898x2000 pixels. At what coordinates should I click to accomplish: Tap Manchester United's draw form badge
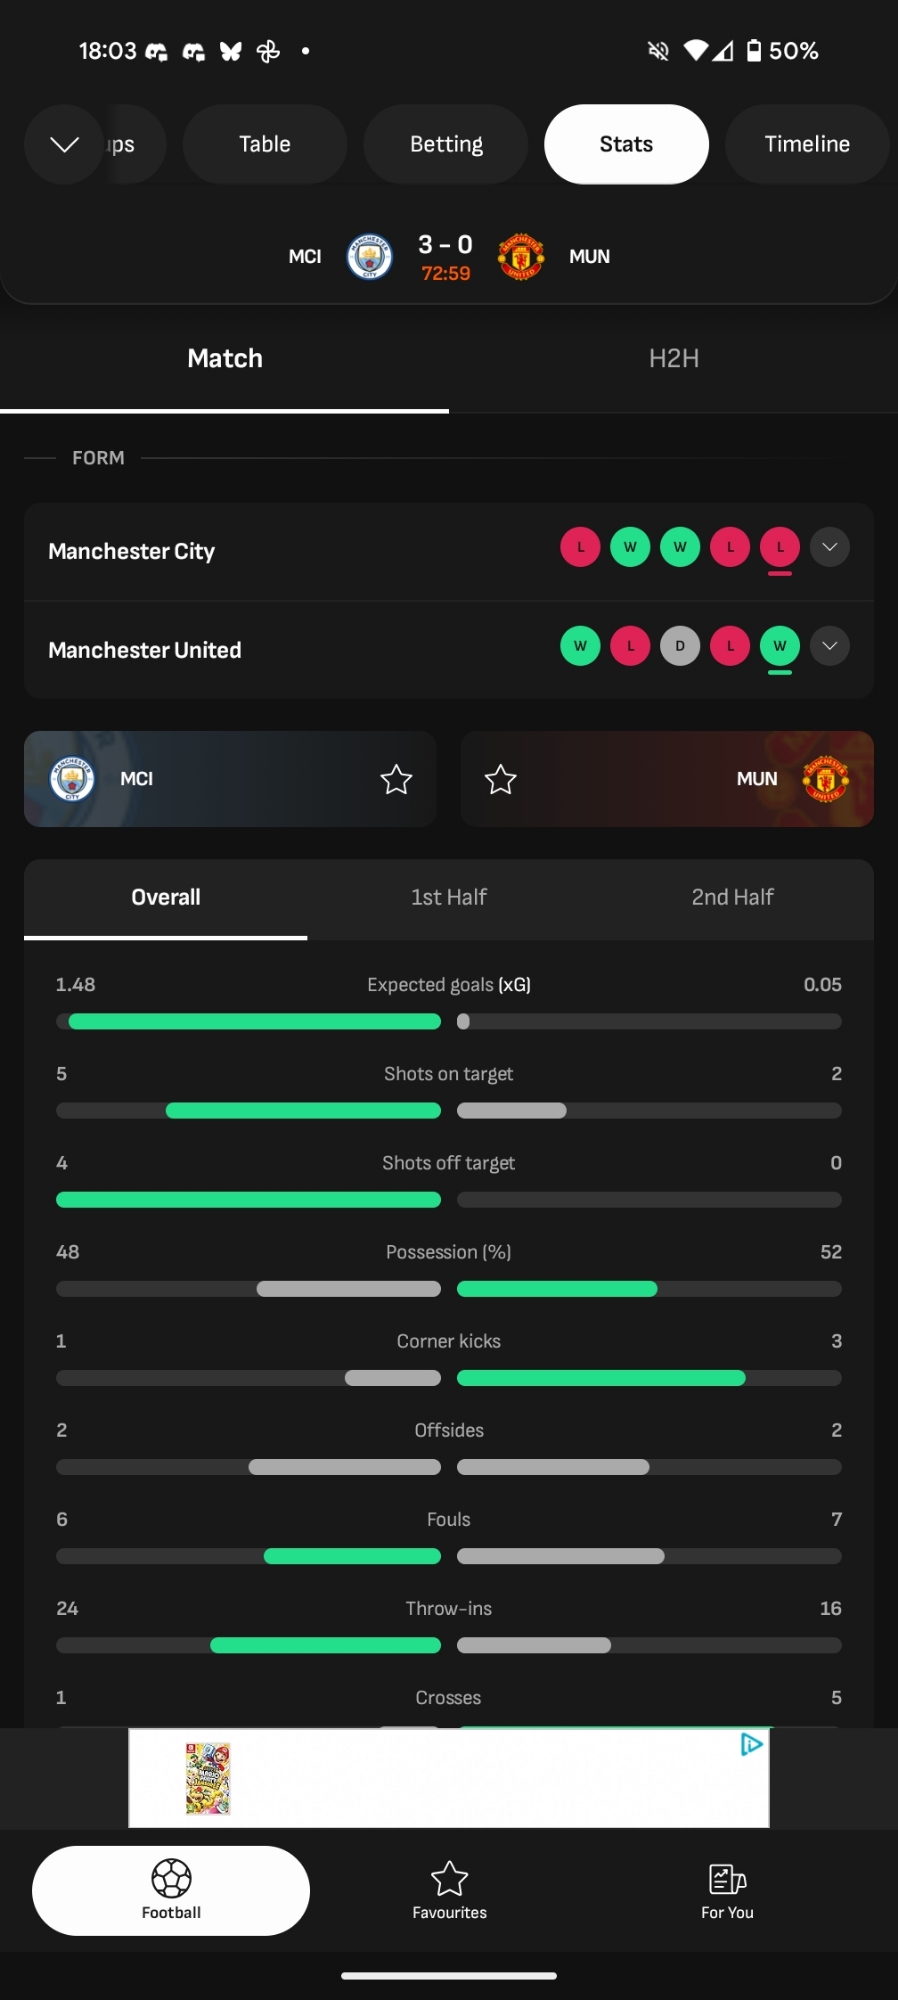(x=680, y=646)
